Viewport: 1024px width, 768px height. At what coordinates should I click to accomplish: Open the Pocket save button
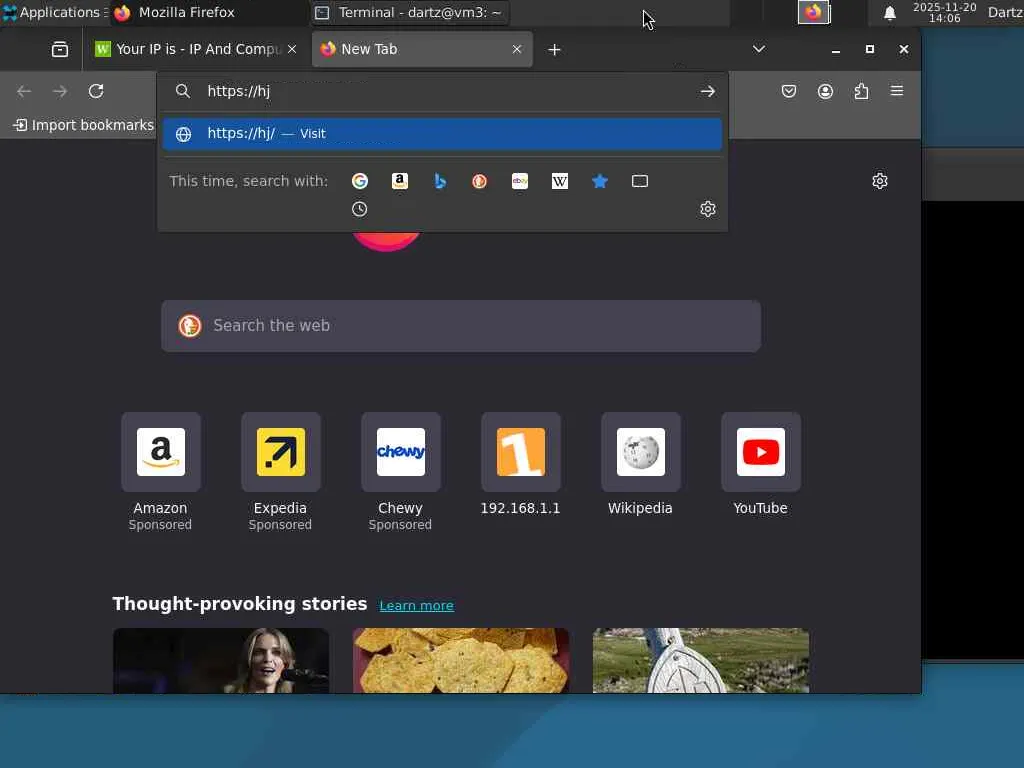click(x=789, y=91)
